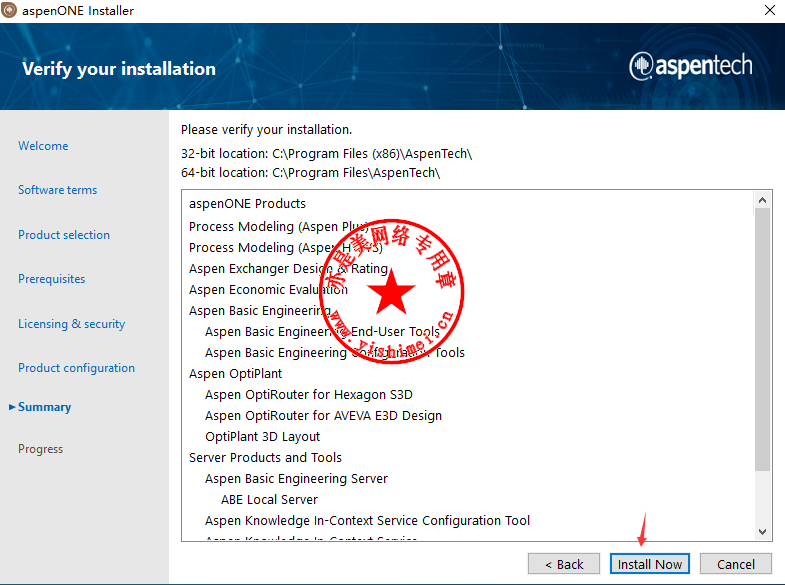Select 'Process Modeling (Aspen HYSYS)' entry
Viewport: 785px width, 585px height.
click(x=286, y=248)
